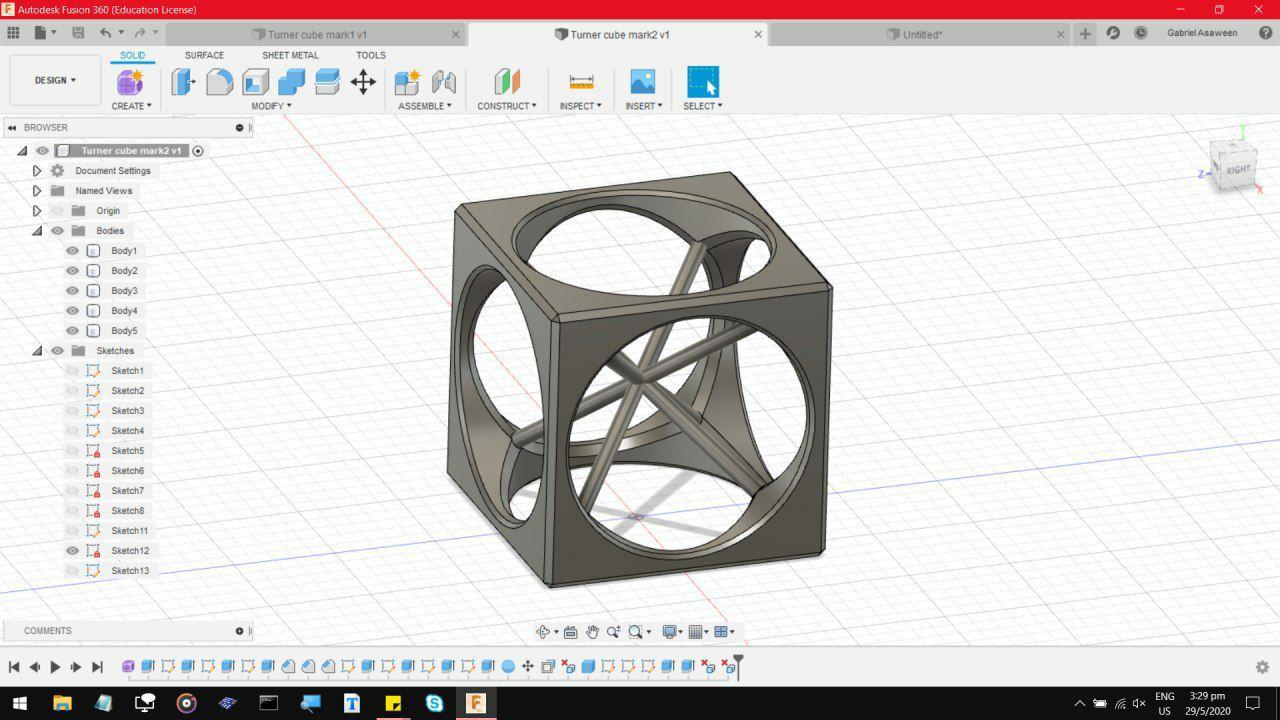The height and width of the screenshot is (720, 1280).
Task: Open Gabriel Asaween account menu
Action: (x=1202, y=33)
